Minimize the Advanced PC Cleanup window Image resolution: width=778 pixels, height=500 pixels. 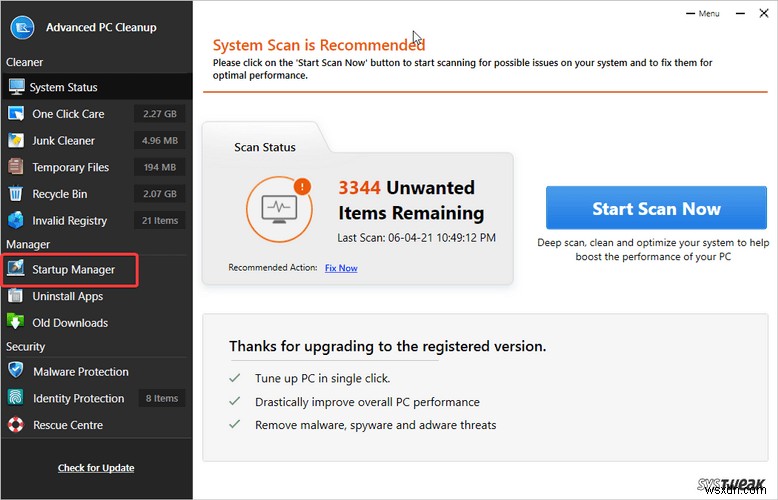(740, 13)
